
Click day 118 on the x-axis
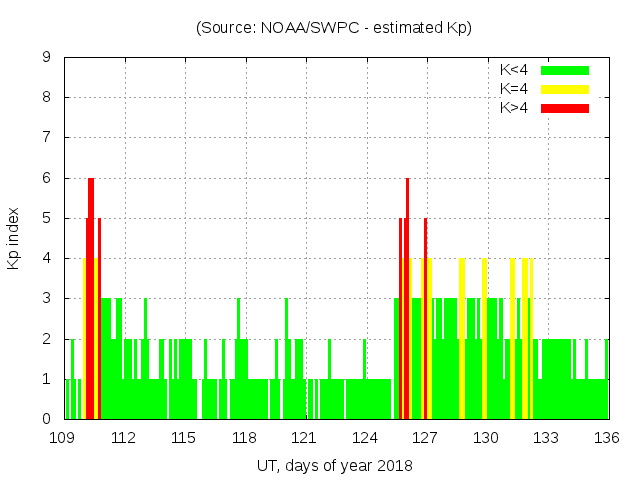pyautogui.click(x=244, y=438)
